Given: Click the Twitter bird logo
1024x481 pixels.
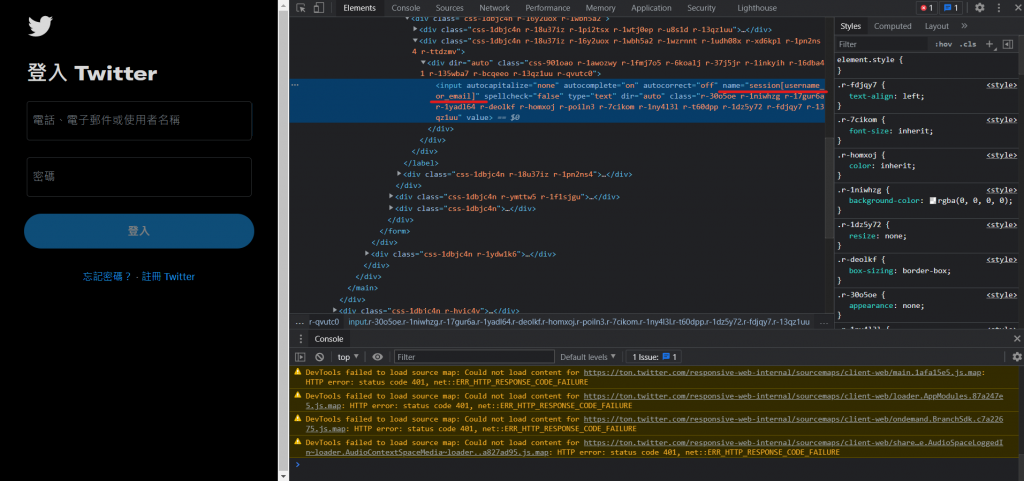Looking at the screenshot, I should point(40,26).
